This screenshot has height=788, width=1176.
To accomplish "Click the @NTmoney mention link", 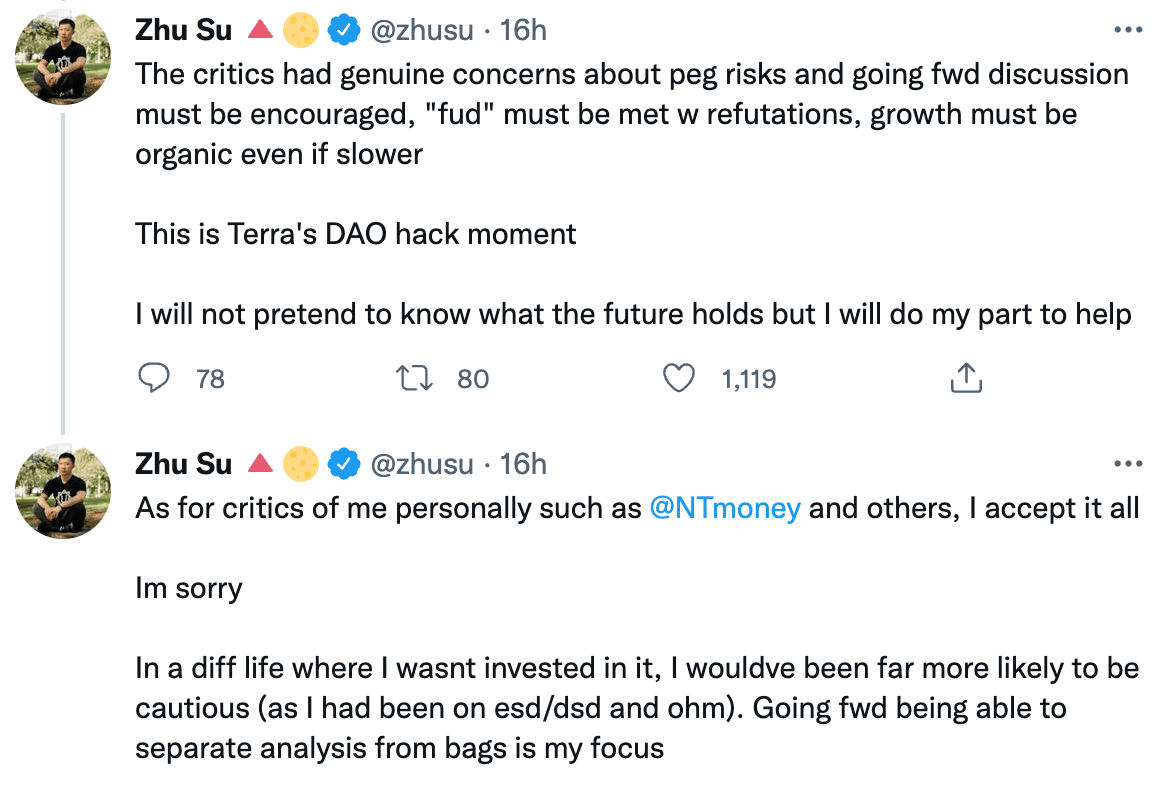I will (725, 508).
